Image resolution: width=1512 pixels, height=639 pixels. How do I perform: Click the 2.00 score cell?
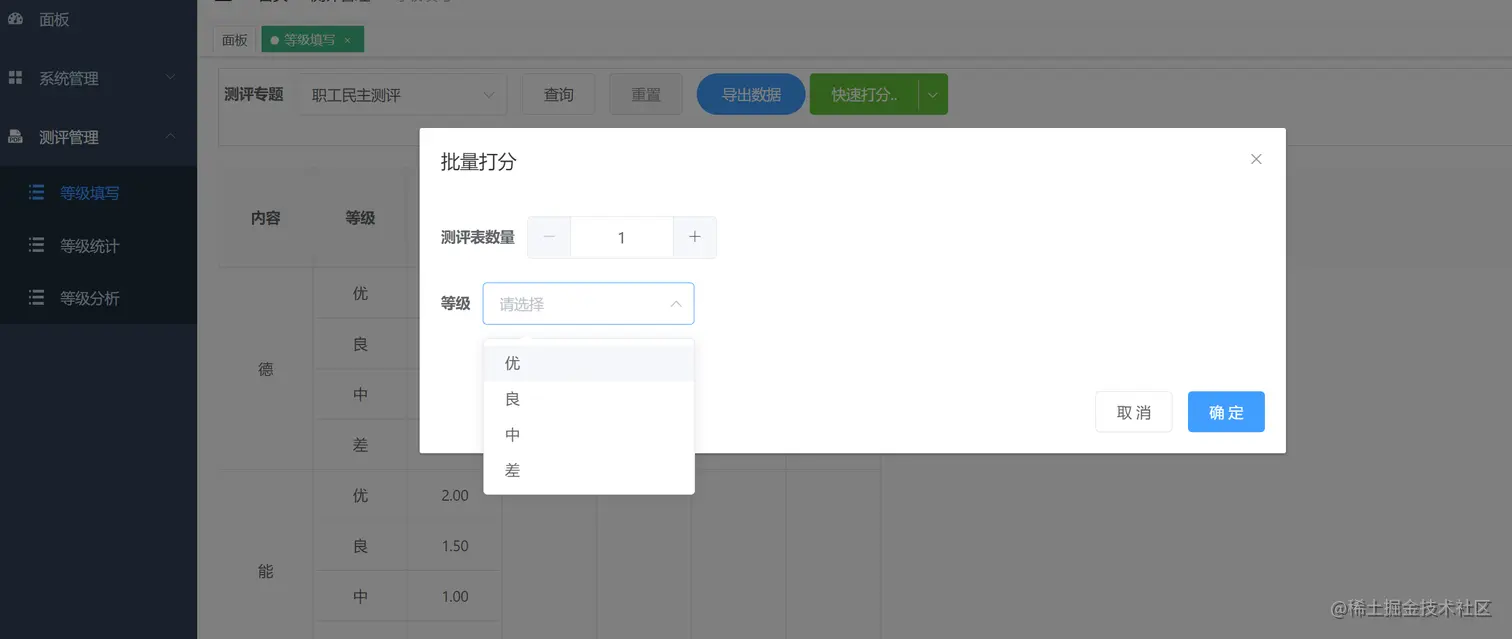[x=454, y=495]
